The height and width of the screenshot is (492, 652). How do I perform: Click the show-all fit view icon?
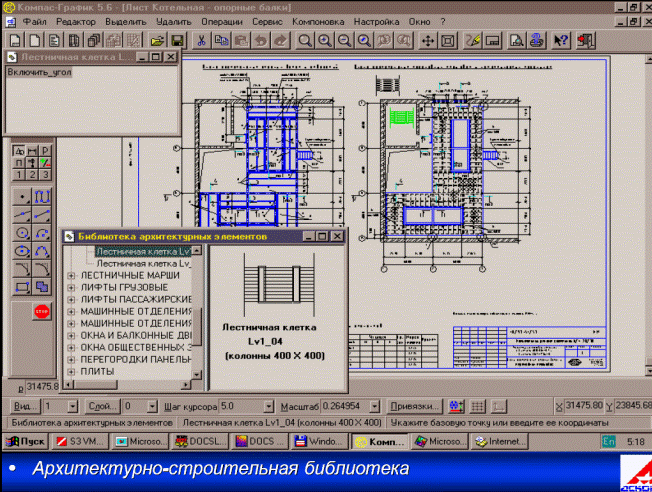point(448,40)
